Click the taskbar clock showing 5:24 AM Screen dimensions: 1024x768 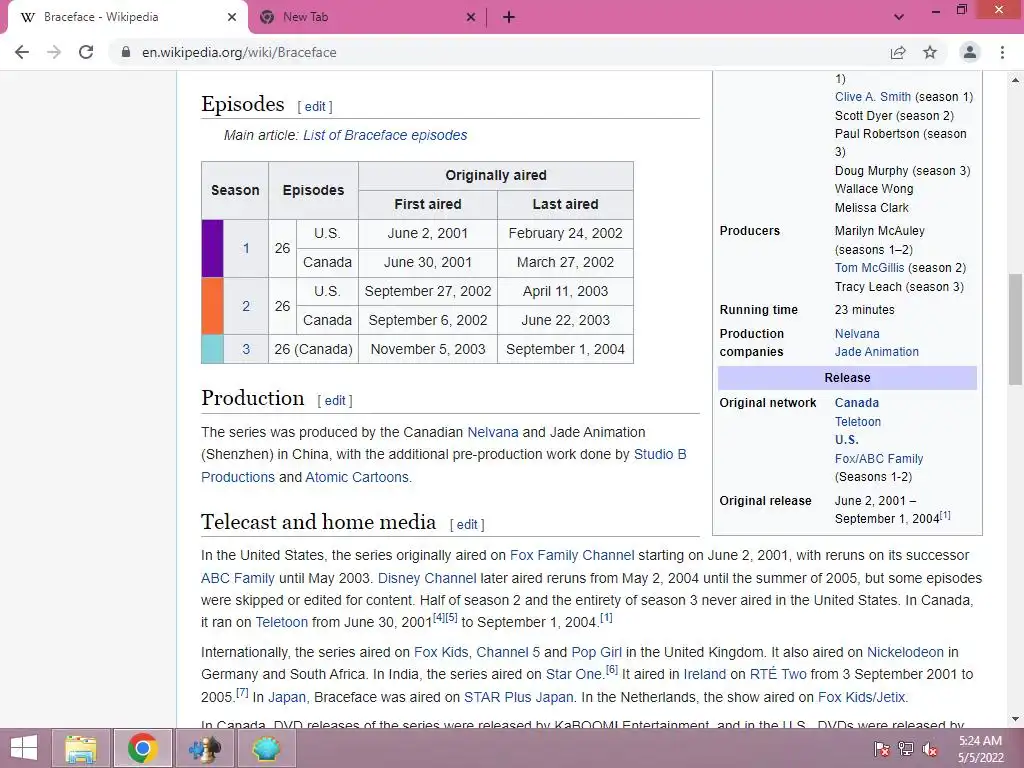[x=980, y=749]
